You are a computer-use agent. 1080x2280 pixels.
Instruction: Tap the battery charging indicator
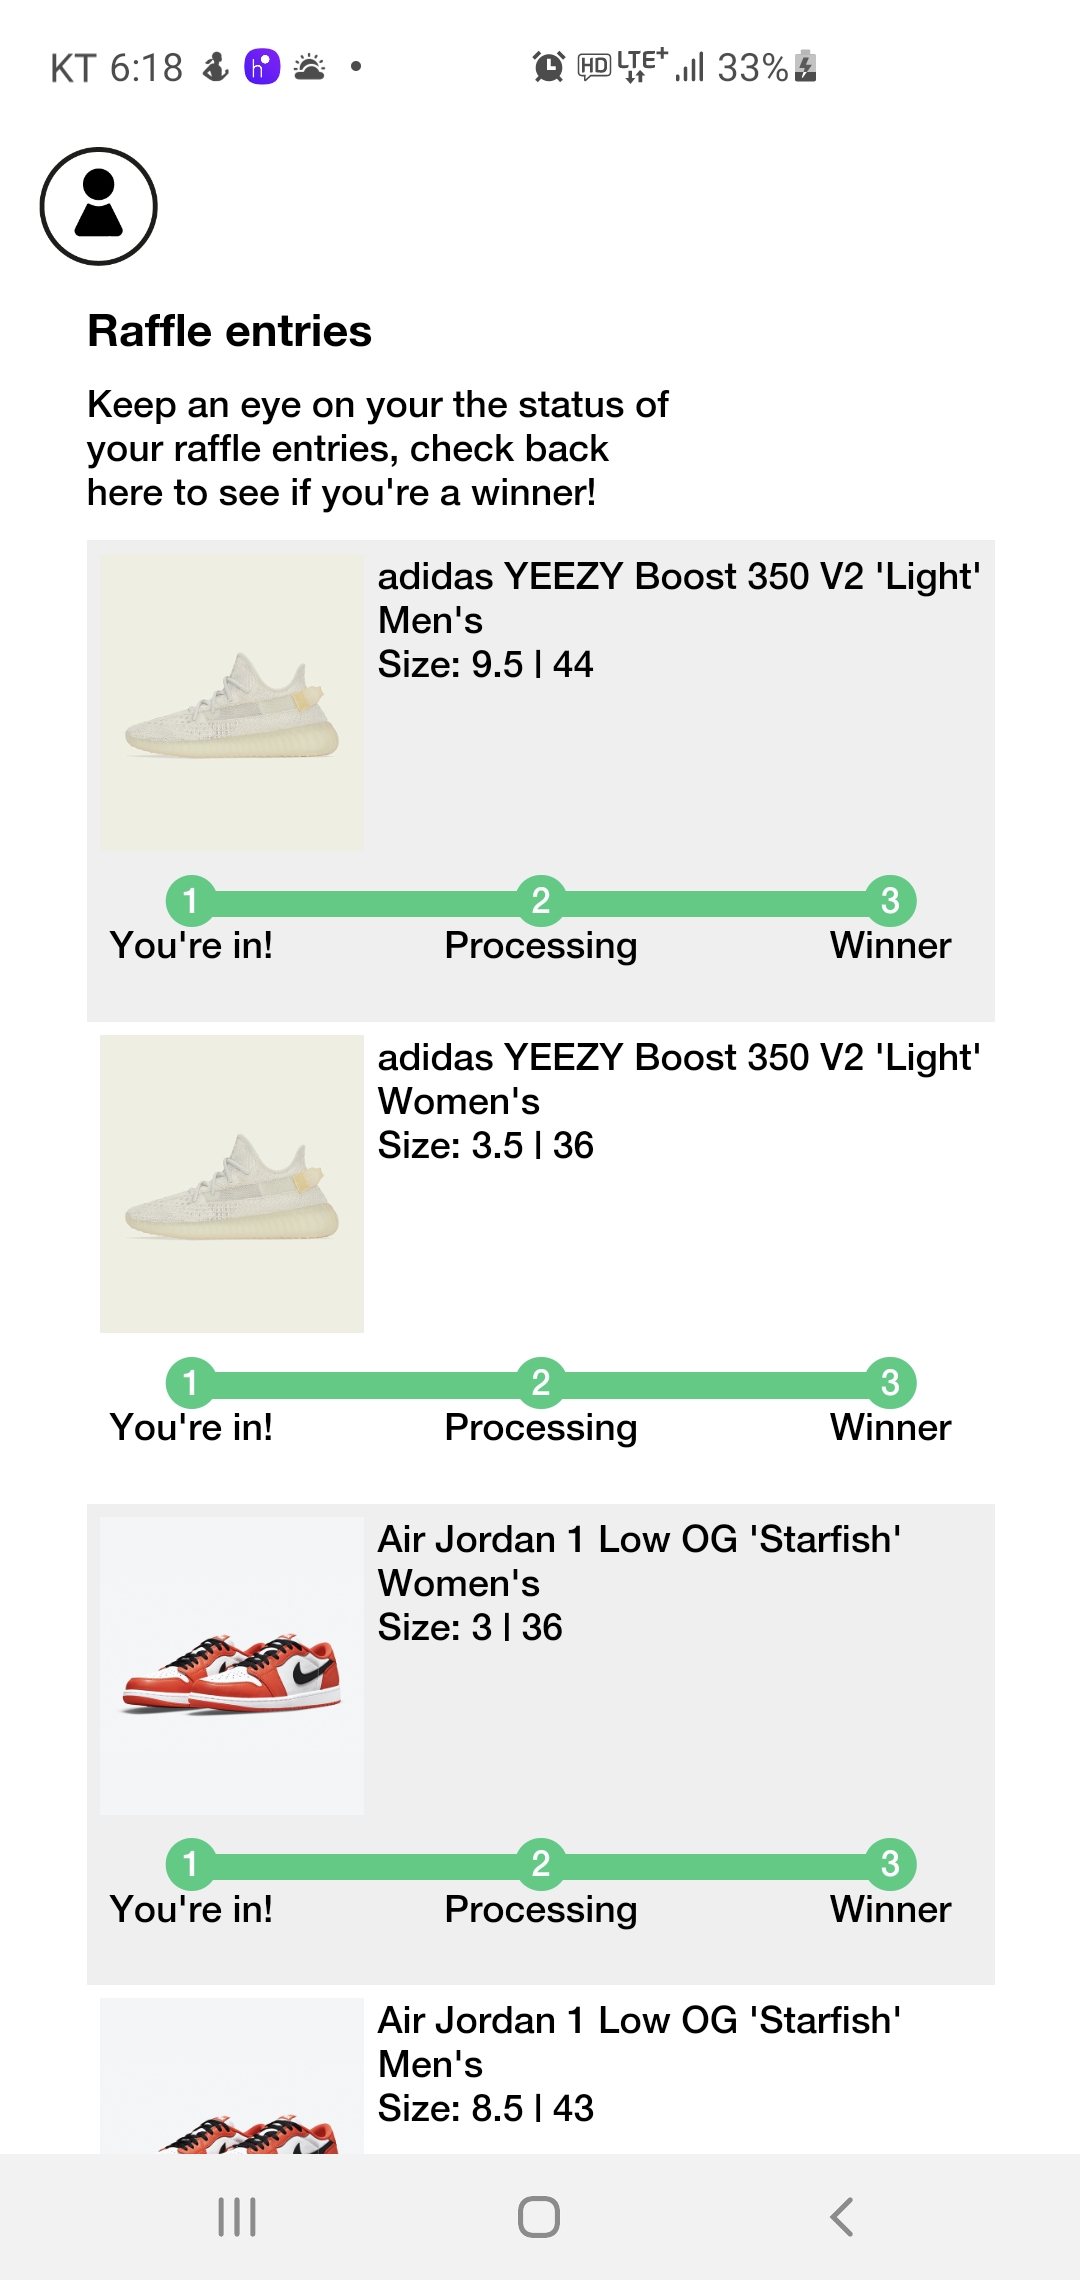coord(806,67)
